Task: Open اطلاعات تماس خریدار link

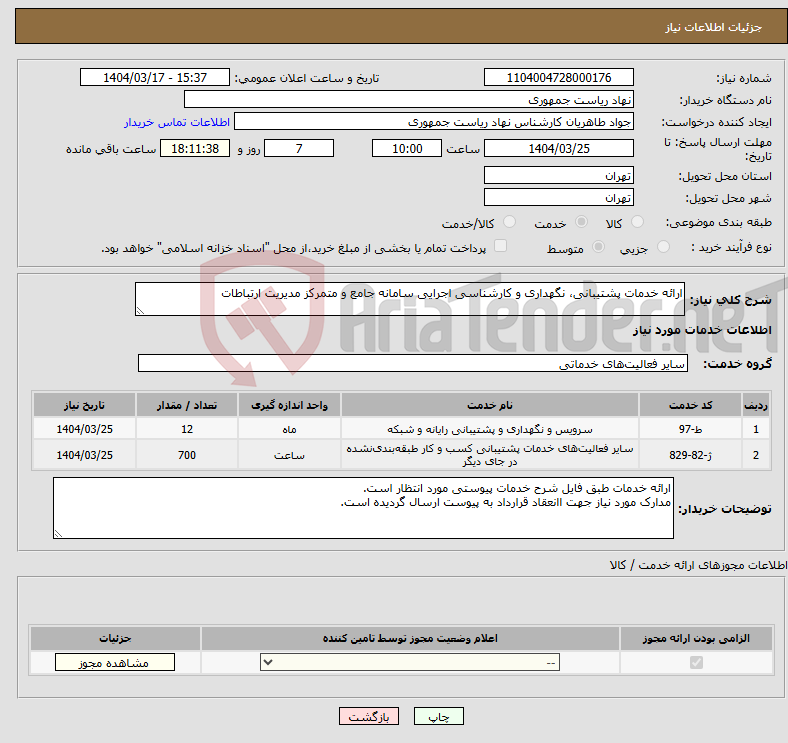Action: [177, 122]
